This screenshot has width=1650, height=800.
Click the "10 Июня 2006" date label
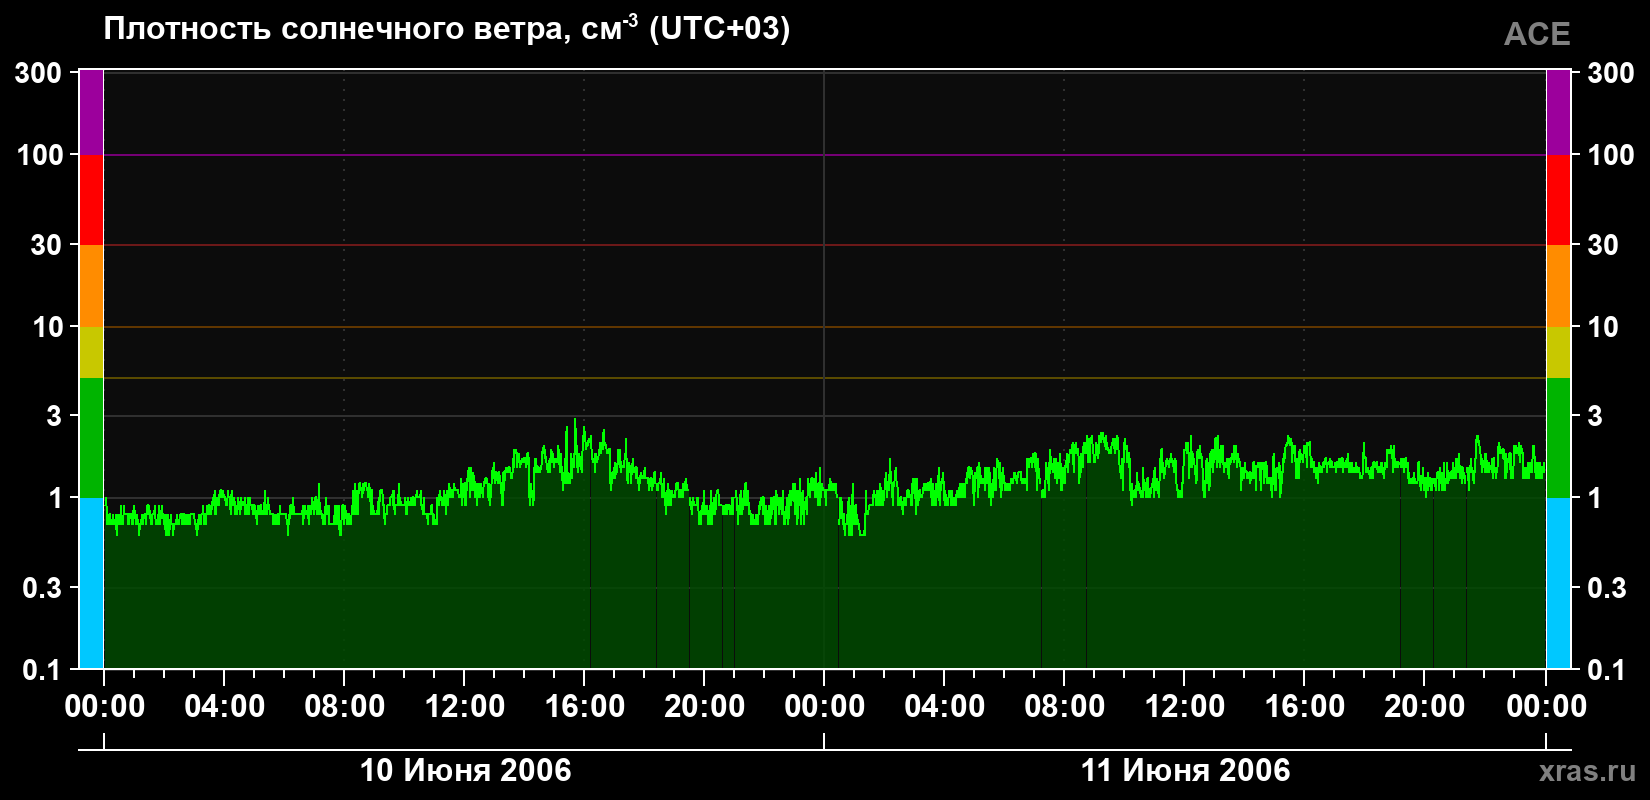pyautogui.click(x=465, y=770)
